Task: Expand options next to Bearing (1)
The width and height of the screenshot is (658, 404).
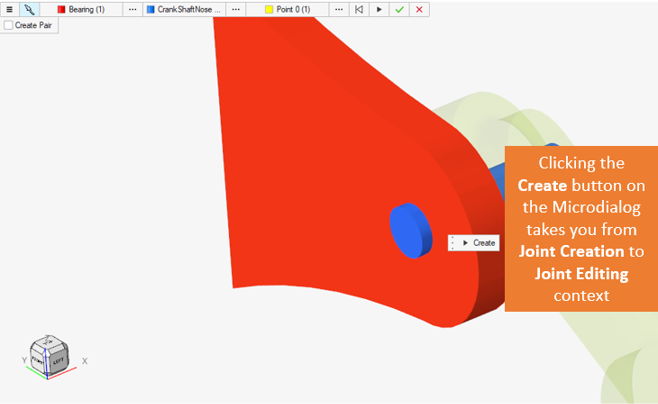Action: 132,9
